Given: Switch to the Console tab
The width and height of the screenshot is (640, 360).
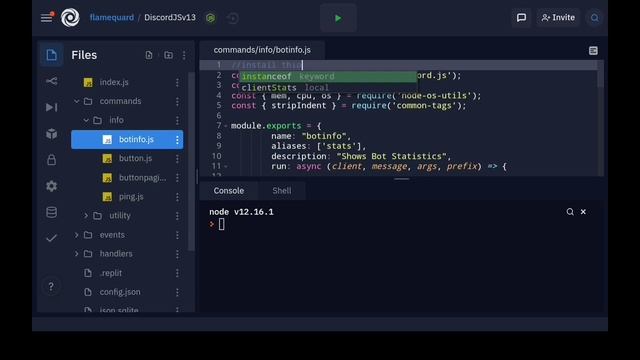Looking at the screenshot, I should (229, 191).
